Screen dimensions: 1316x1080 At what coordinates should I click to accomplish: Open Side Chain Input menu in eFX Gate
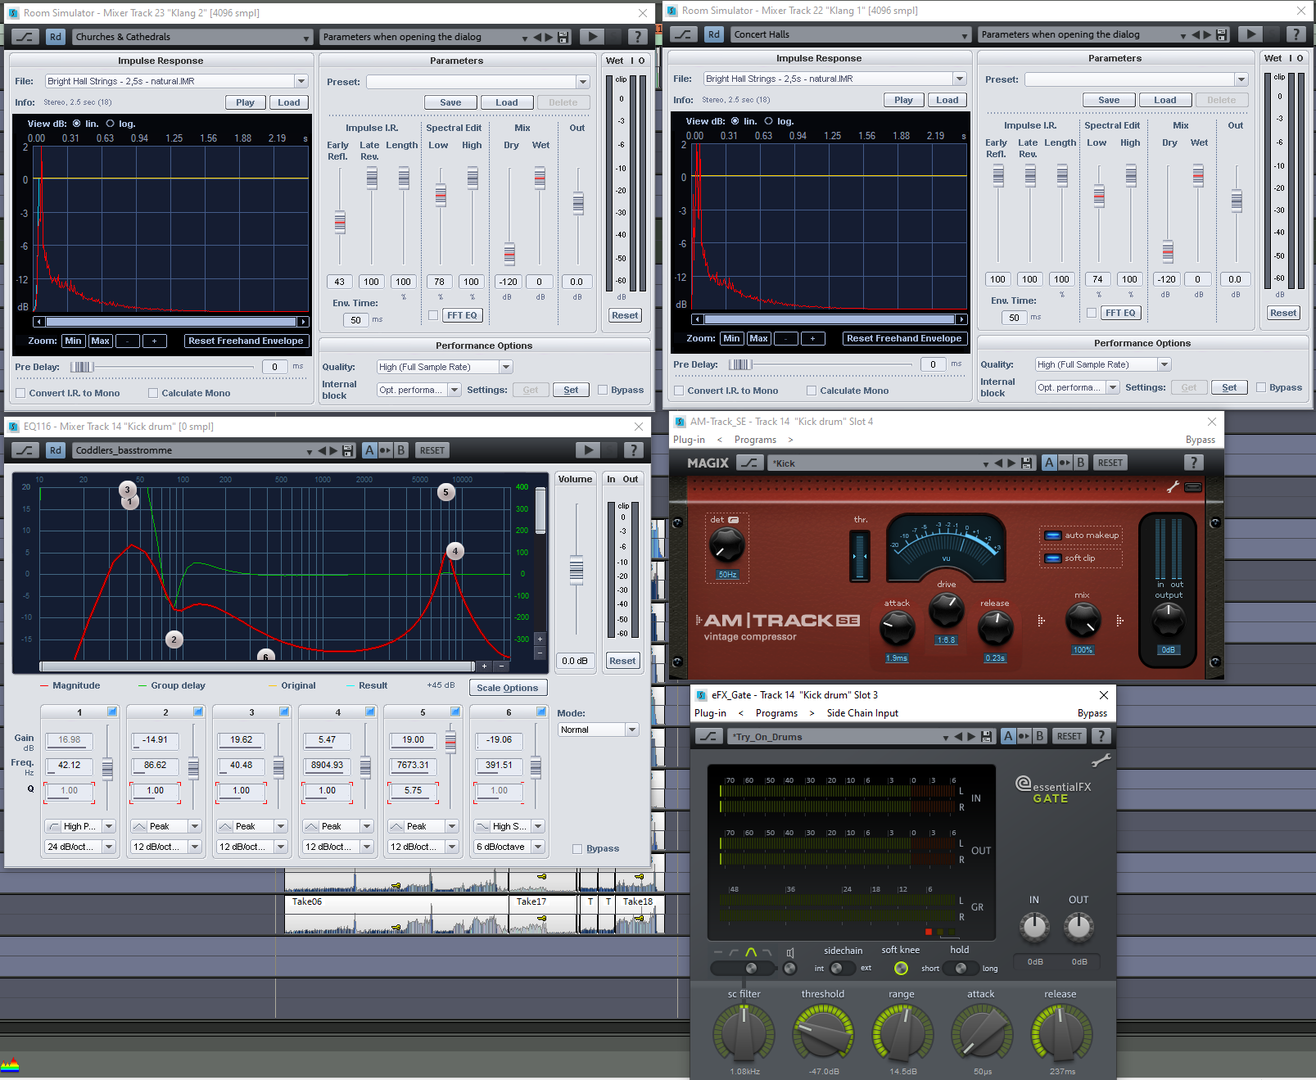[x=862, y=713]
